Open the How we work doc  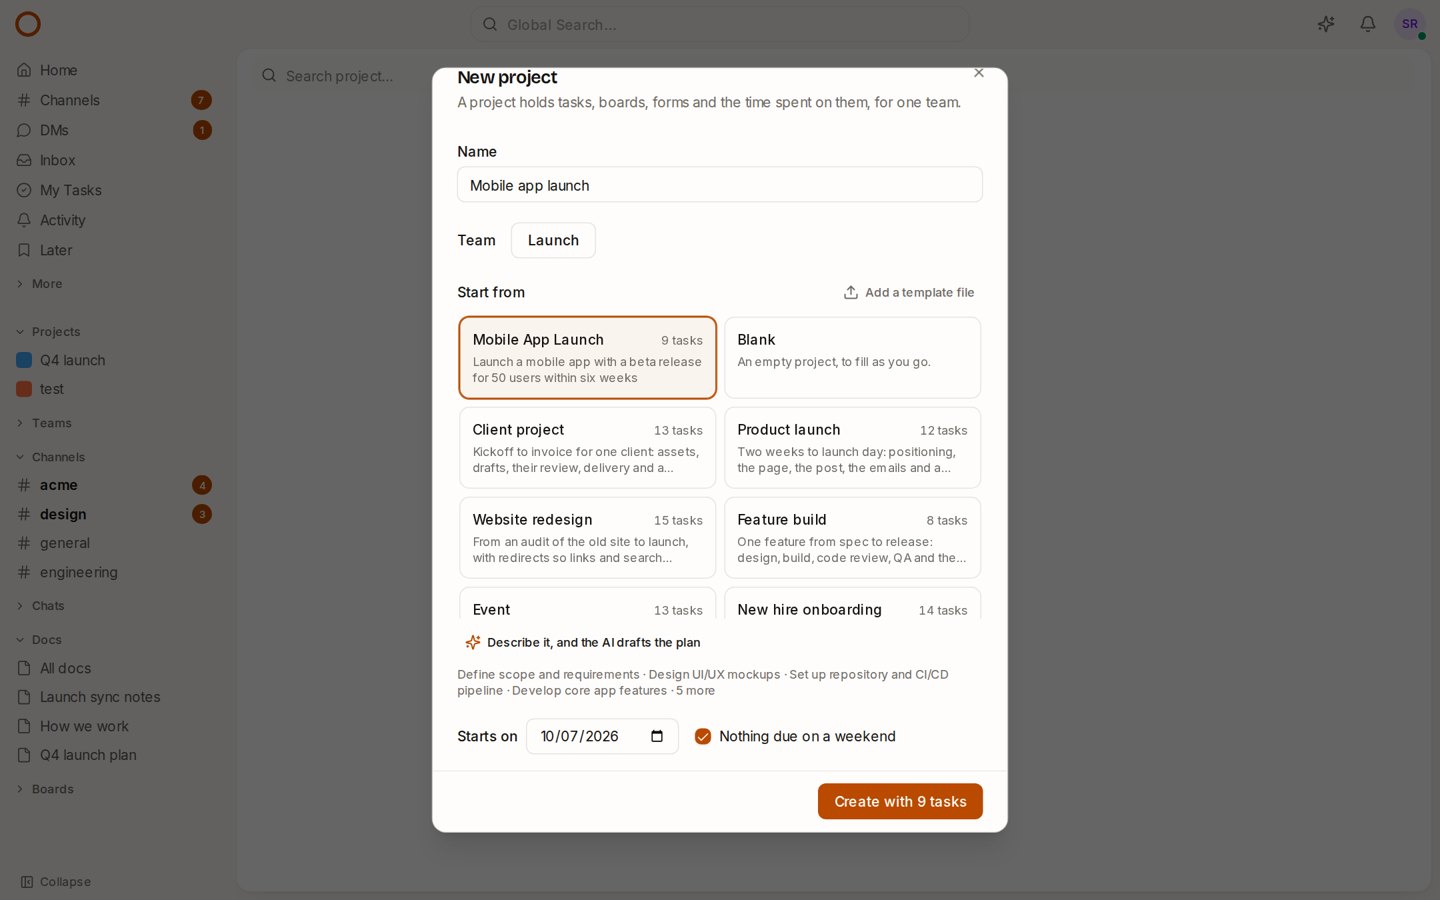(x=115, y=726)
